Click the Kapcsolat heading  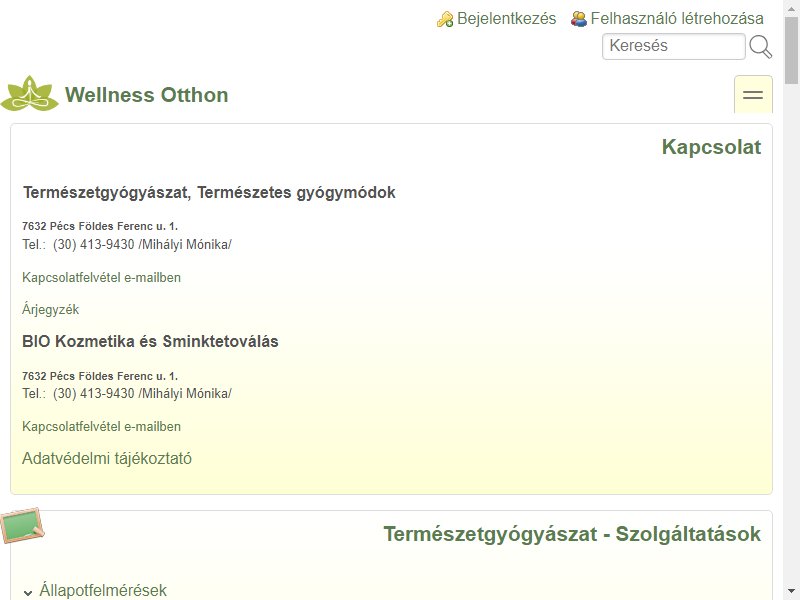coord(711,147)
